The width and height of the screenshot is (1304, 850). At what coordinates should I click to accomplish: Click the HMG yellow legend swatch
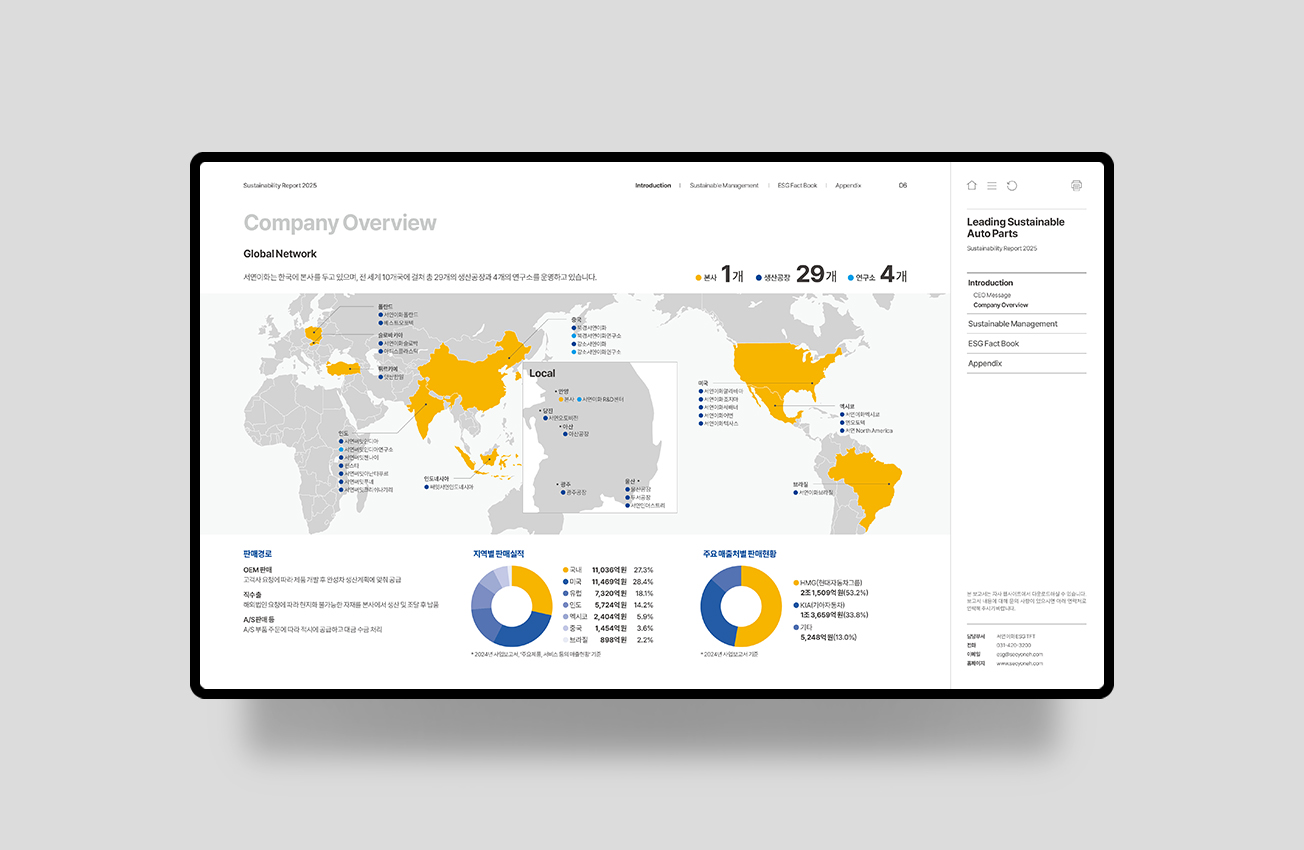click(x=796, y=582)
